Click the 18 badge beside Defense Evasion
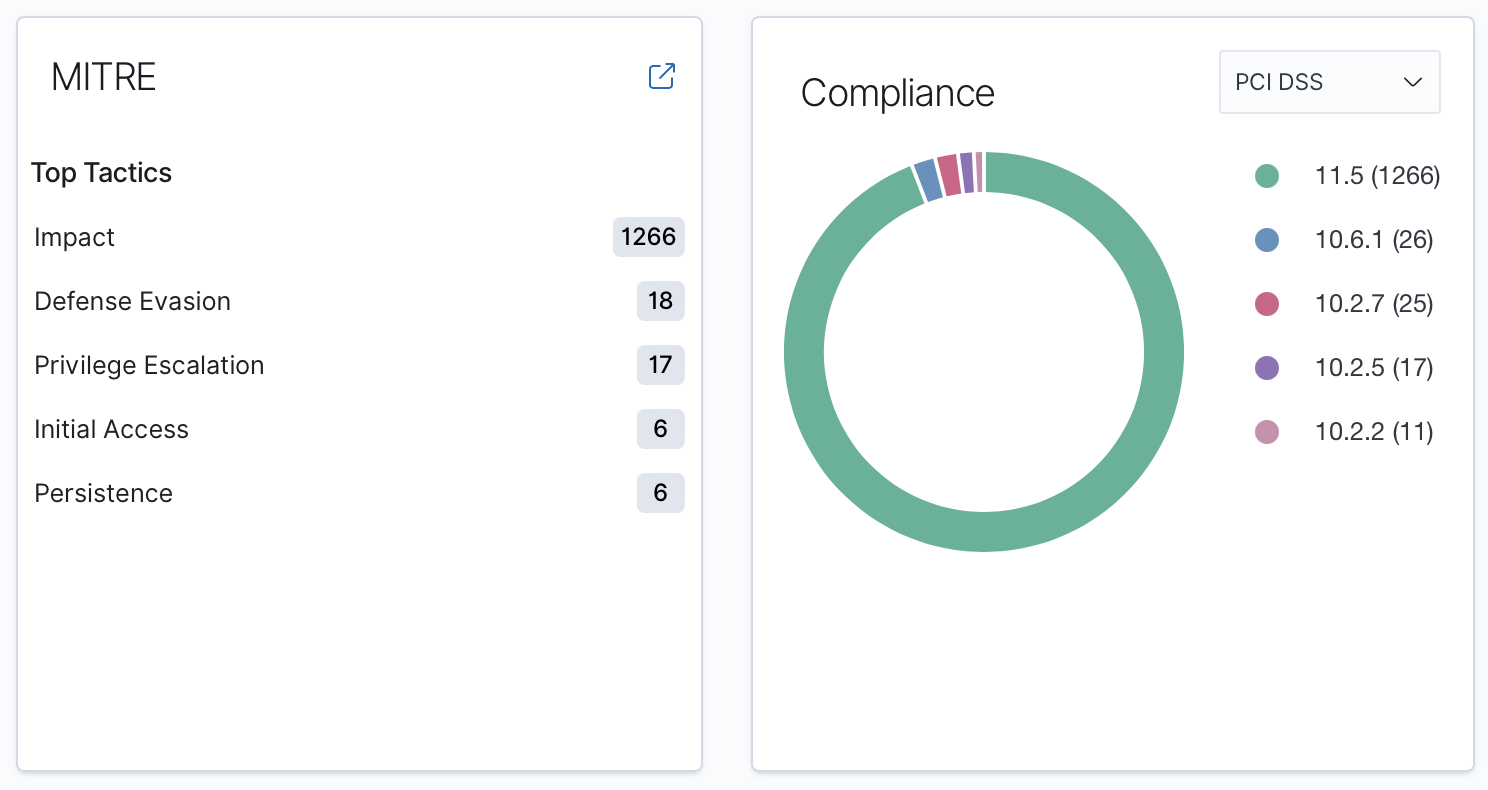This screenshot has width=1488, height=790. click(660, 301)
